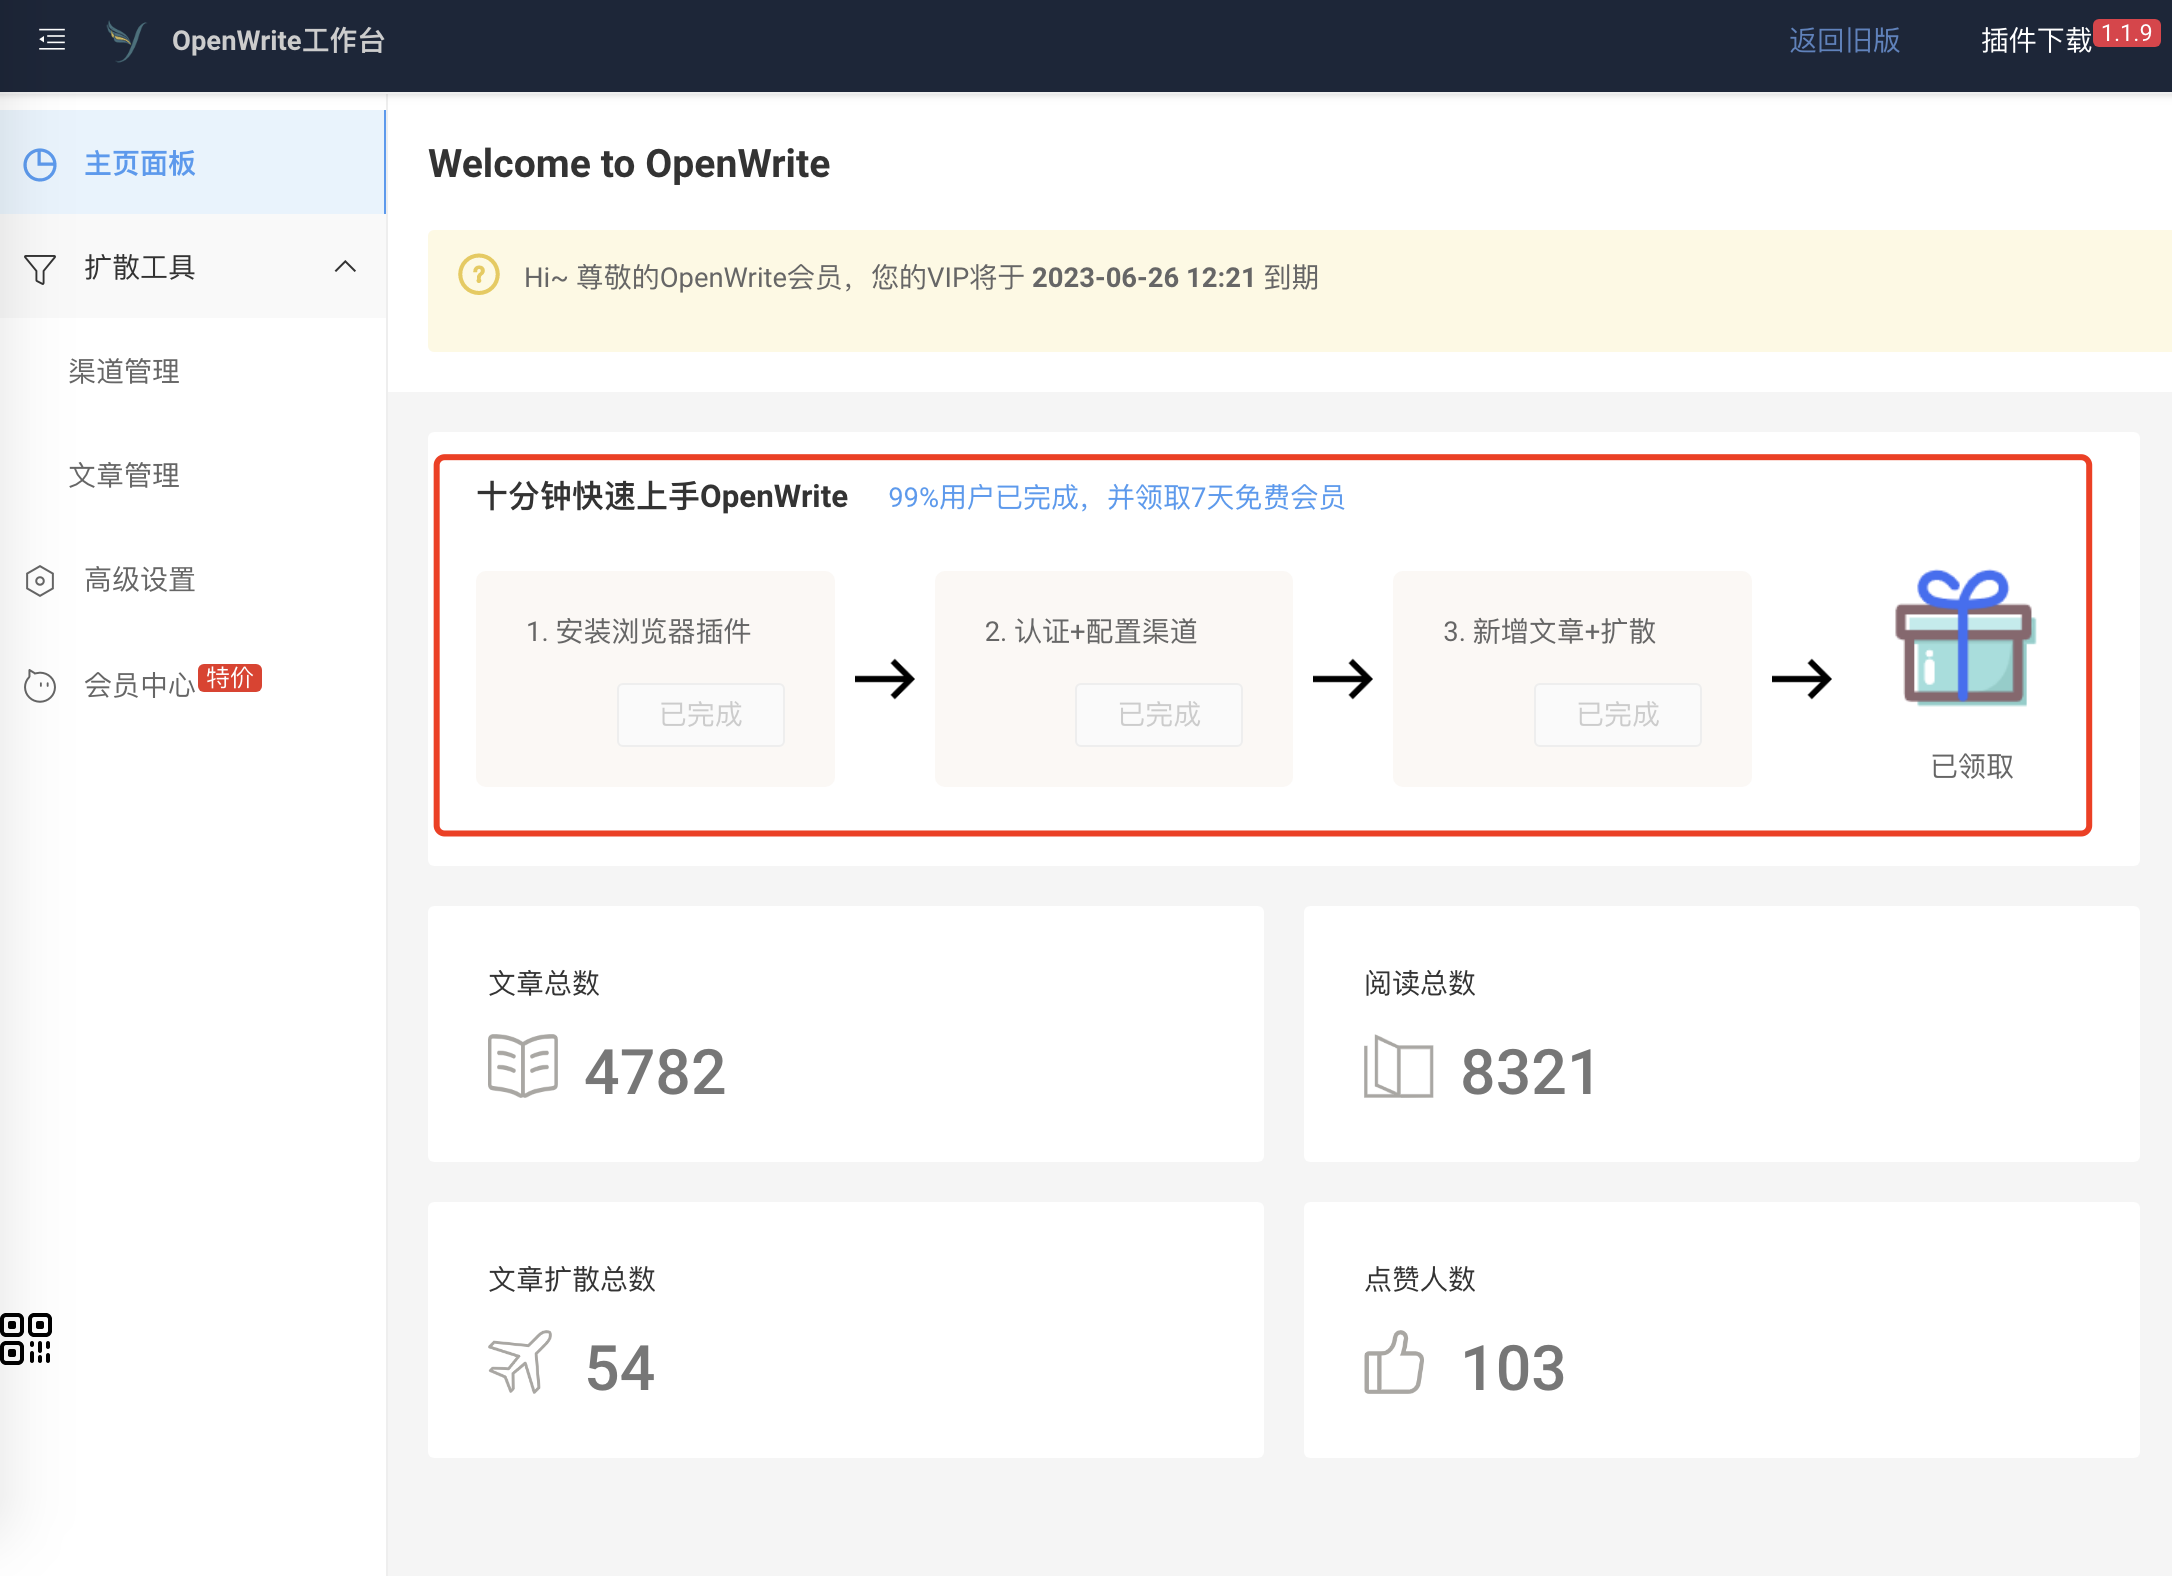Screen dimensions: 2172x1576
Task: Click the gift box reward icon
Action: 1964,638
